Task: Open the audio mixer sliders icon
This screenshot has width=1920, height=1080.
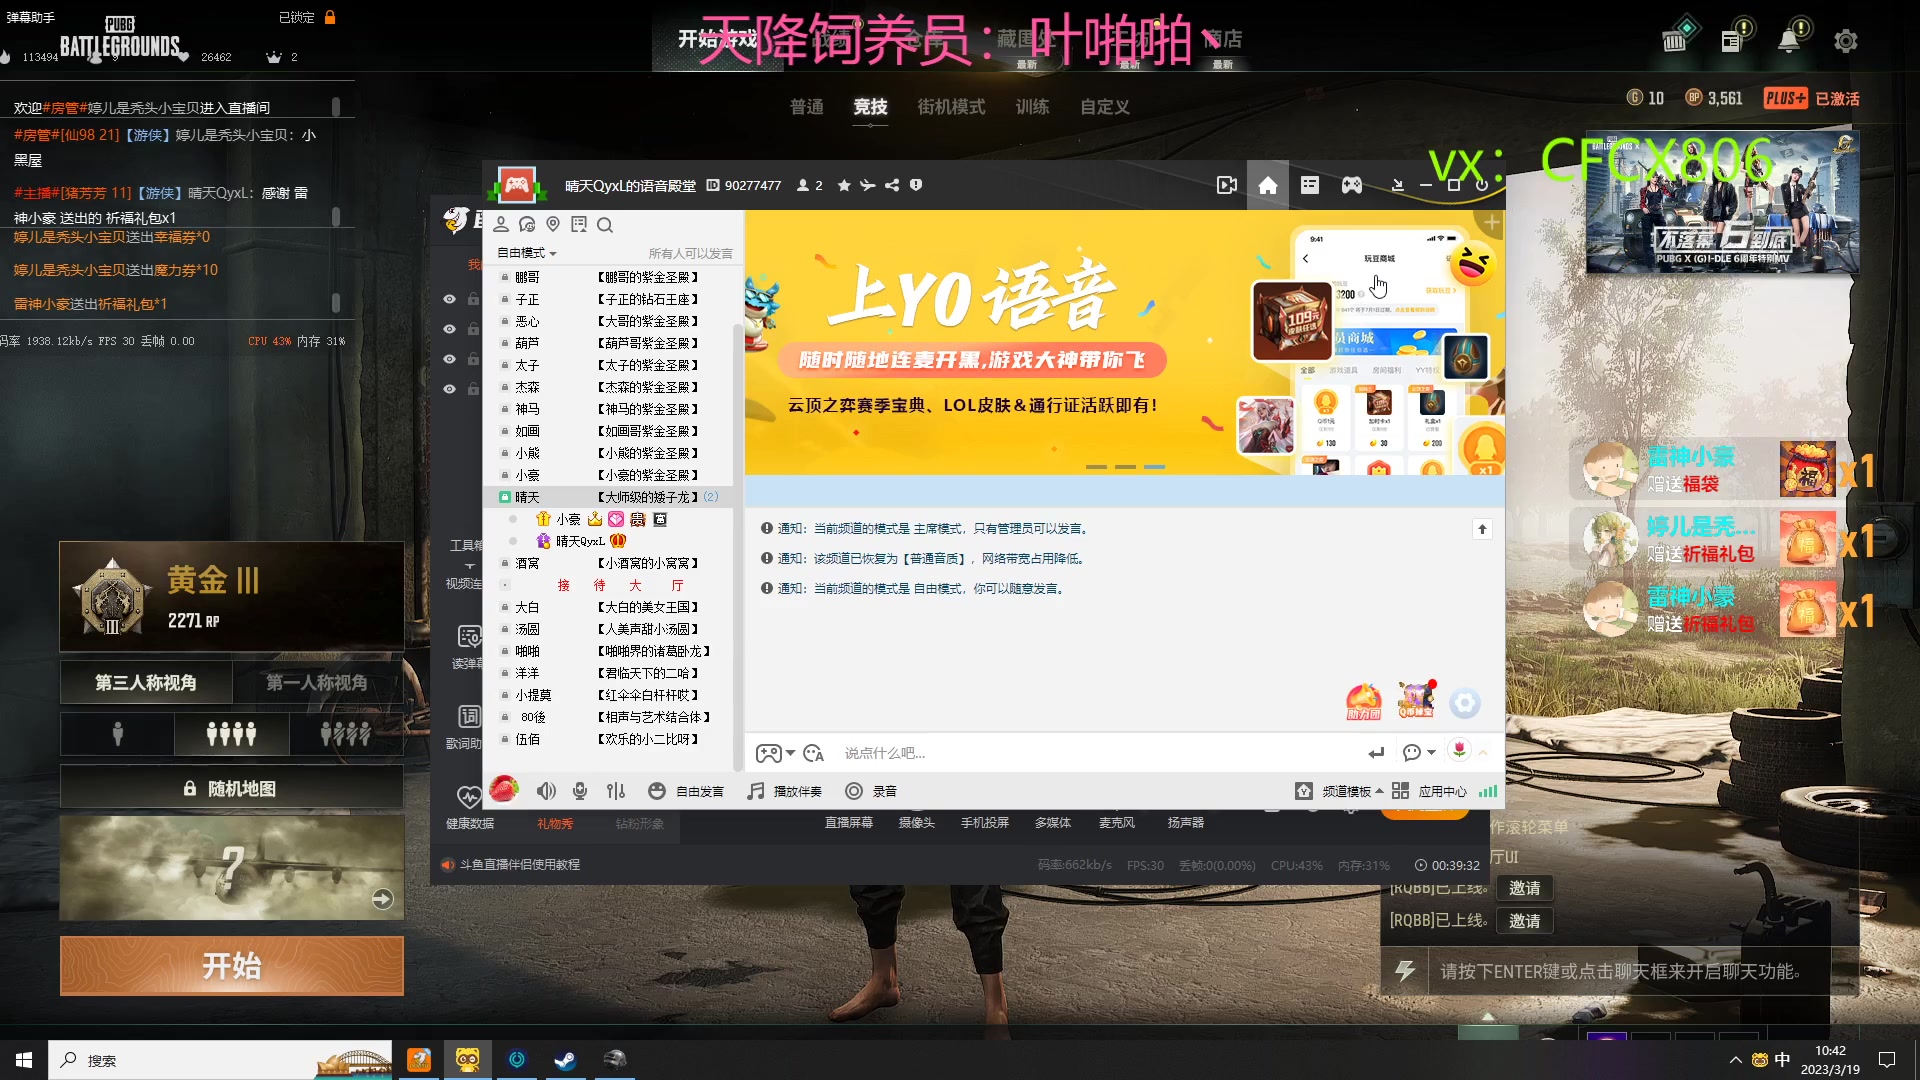Action: click(616, 790)
